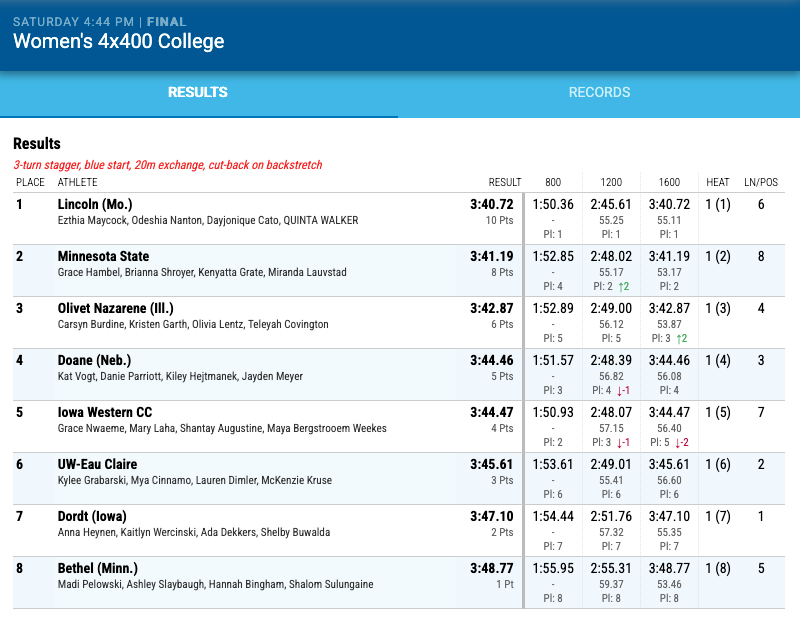Open UW-Eau Claire team link

tap(97, 464)
